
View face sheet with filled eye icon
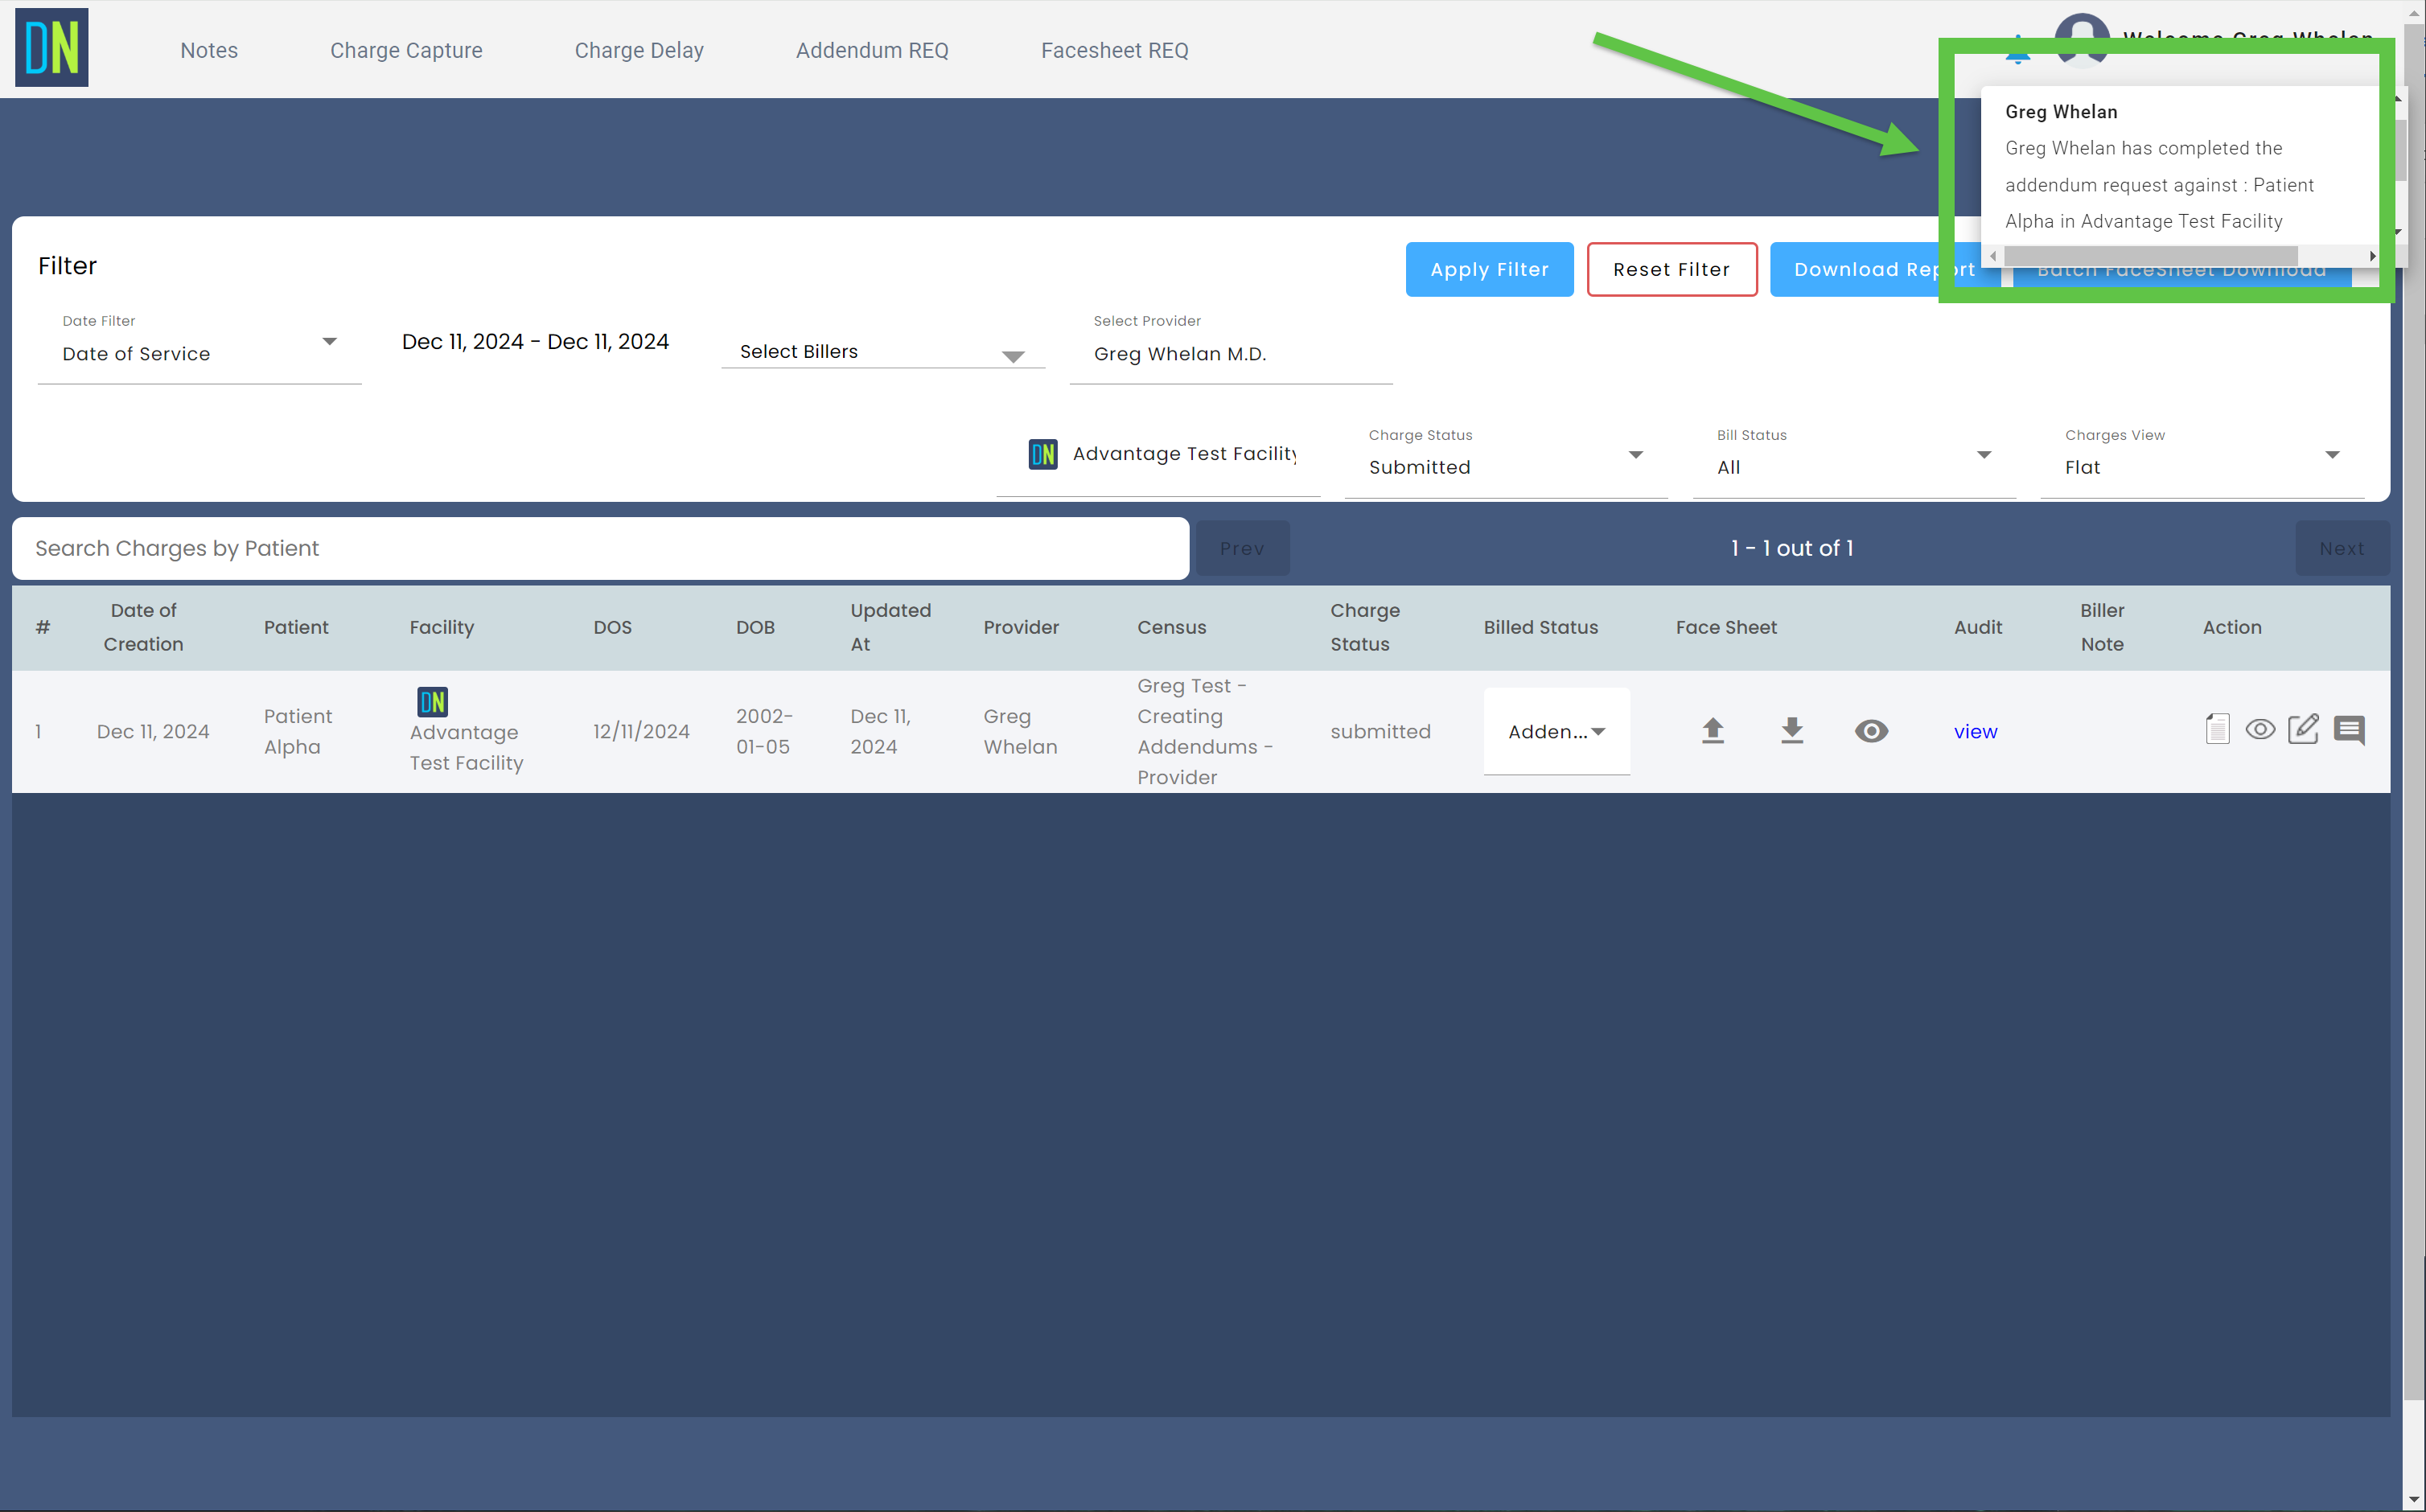click(1871, 731)
